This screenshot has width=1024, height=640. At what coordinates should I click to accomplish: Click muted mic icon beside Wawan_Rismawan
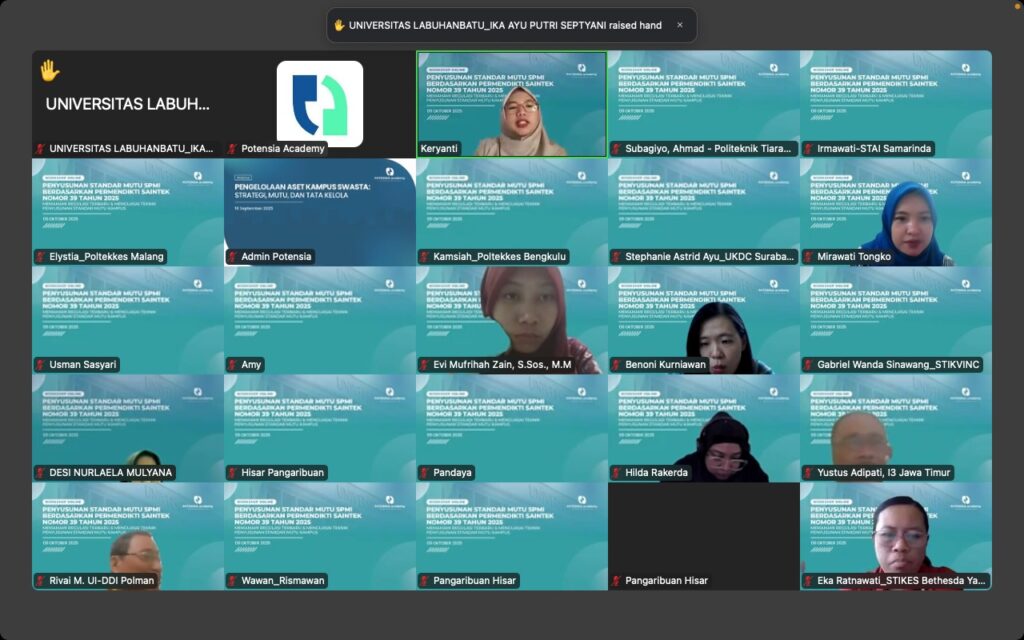pyautogui.click(x=233, y=581)
